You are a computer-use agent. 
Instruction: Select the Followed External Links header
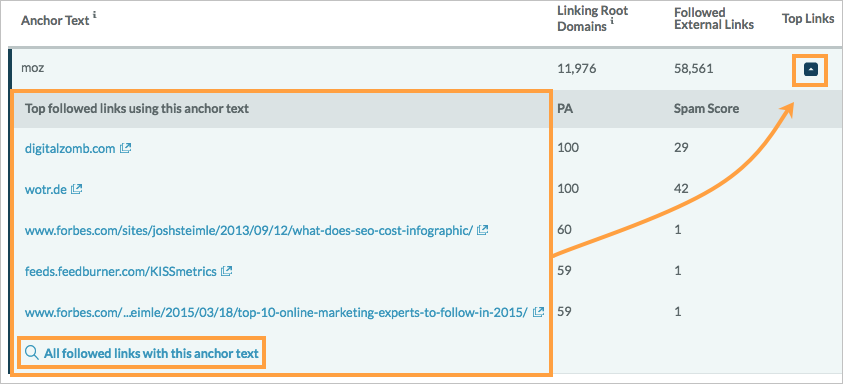[713, 19]
